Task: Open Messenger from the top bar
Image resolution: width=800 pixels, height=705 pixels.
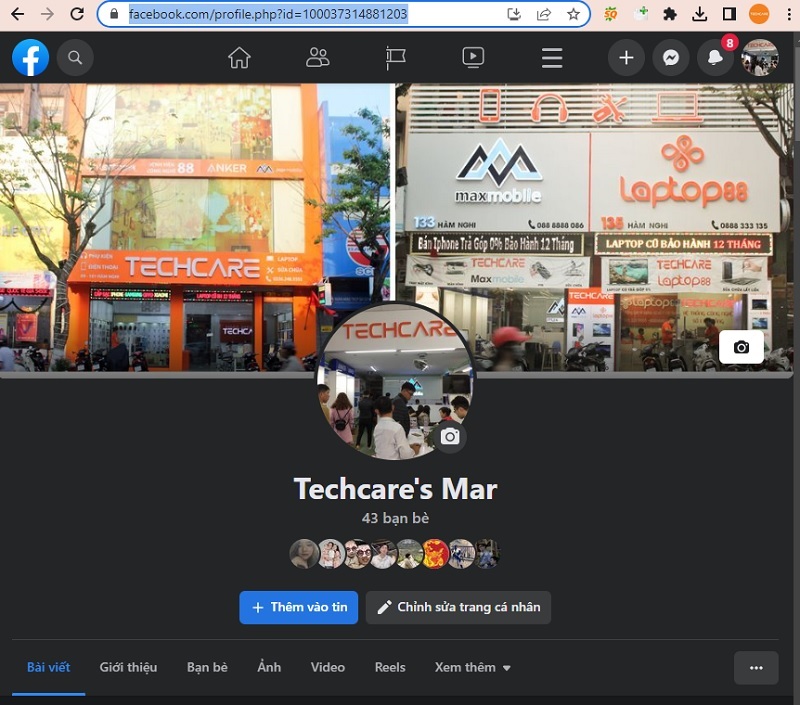Action: 669,58
